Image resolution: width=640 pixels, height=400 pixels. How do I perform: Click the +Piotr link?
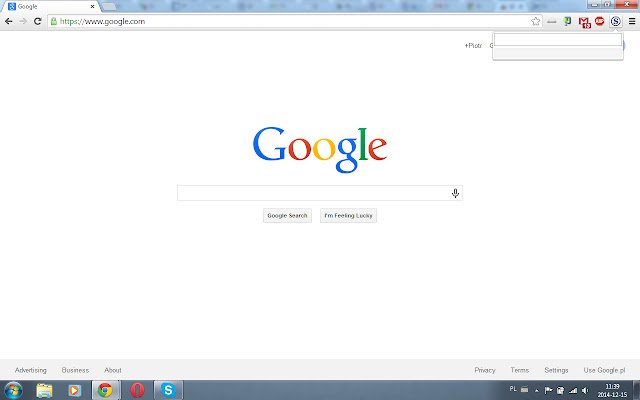click(x=473, y=46)
